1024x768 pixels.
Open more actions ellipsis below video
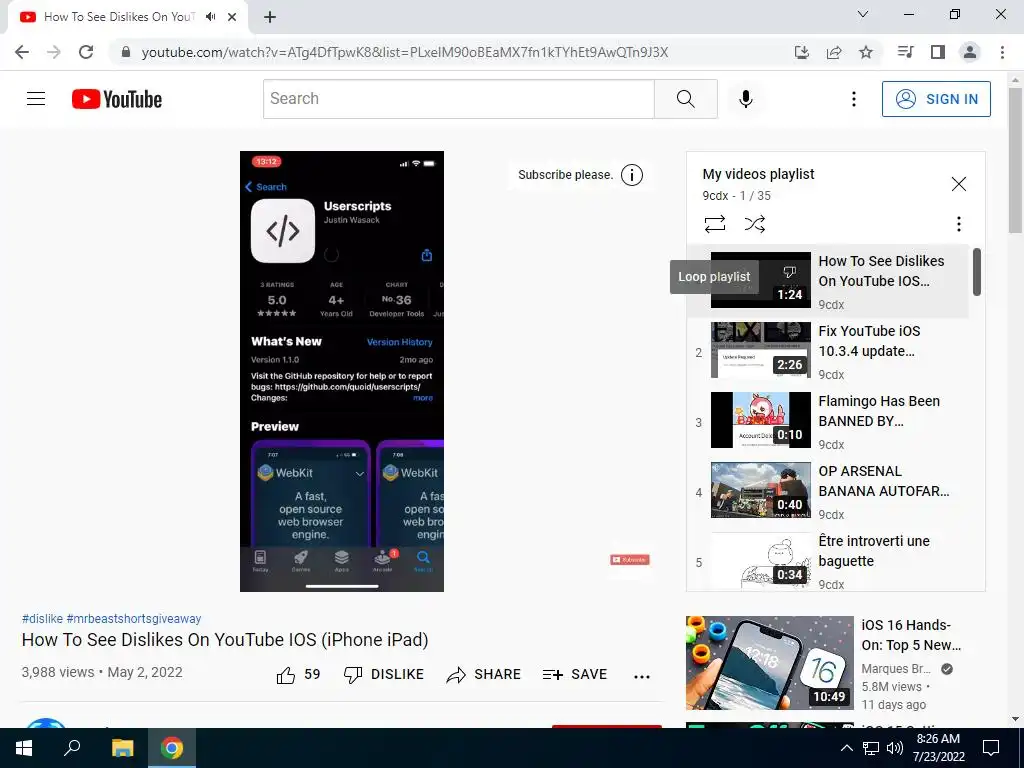642,677
